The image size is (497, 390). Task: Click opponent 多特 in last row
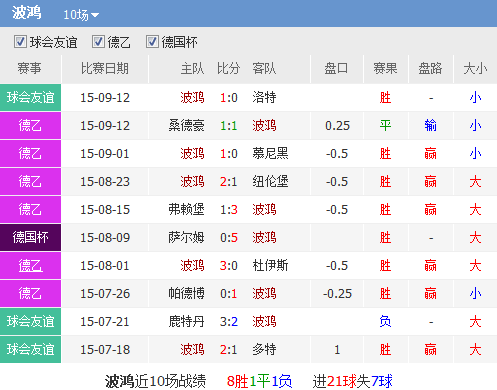pos(264,350)
